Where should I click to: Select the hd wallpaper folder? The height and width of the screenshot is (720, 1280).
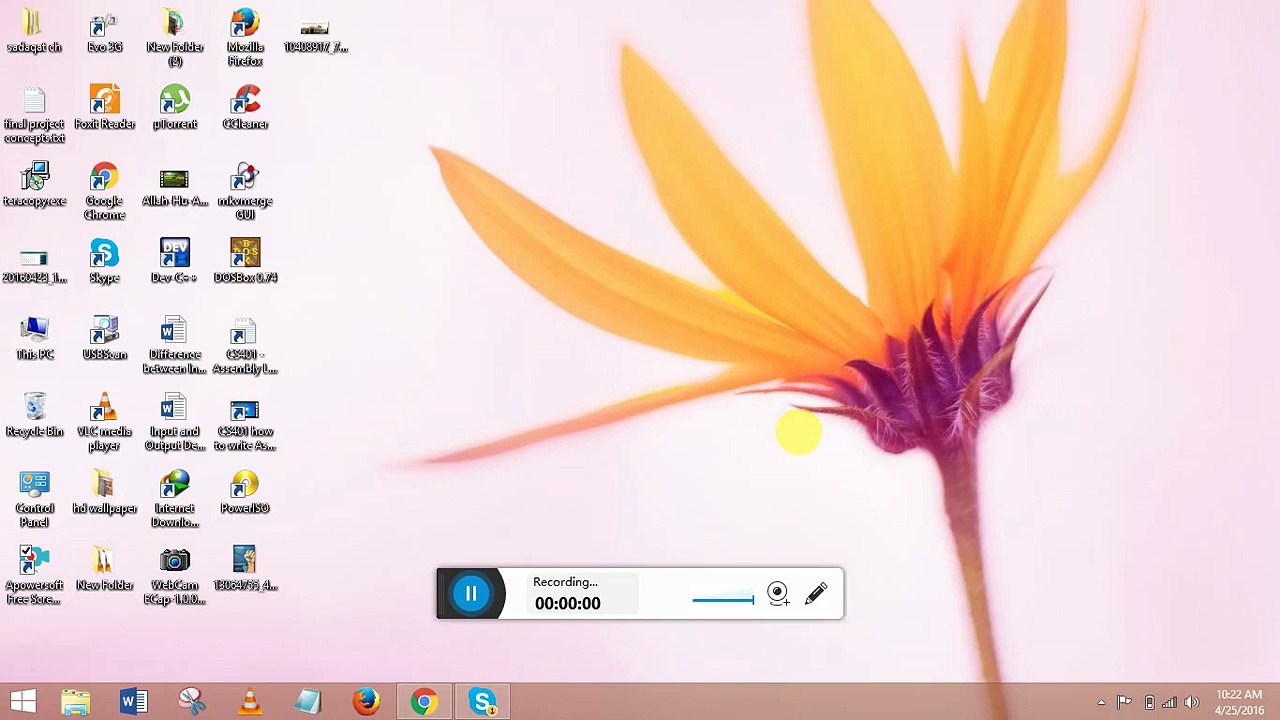[x=104, y=493]
